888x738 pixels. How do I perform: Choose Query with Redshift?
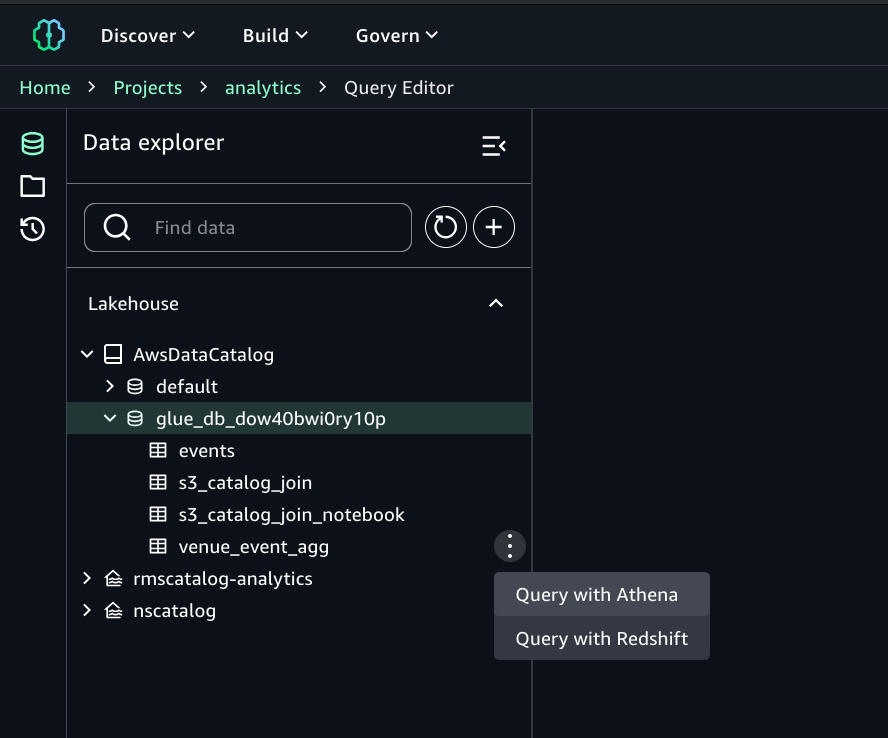pyautogui.click(x=601, y=638)
